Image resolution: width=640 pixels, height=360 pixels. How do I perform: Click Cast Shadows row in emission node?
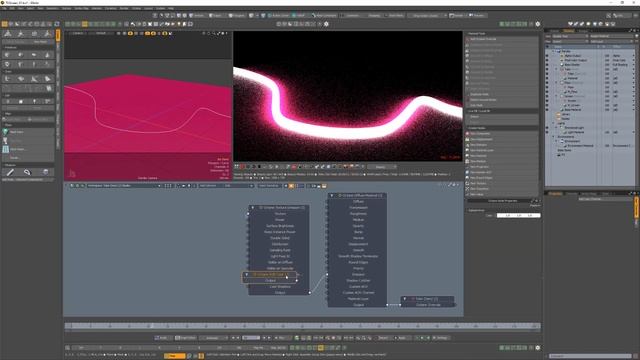[280, 287]
